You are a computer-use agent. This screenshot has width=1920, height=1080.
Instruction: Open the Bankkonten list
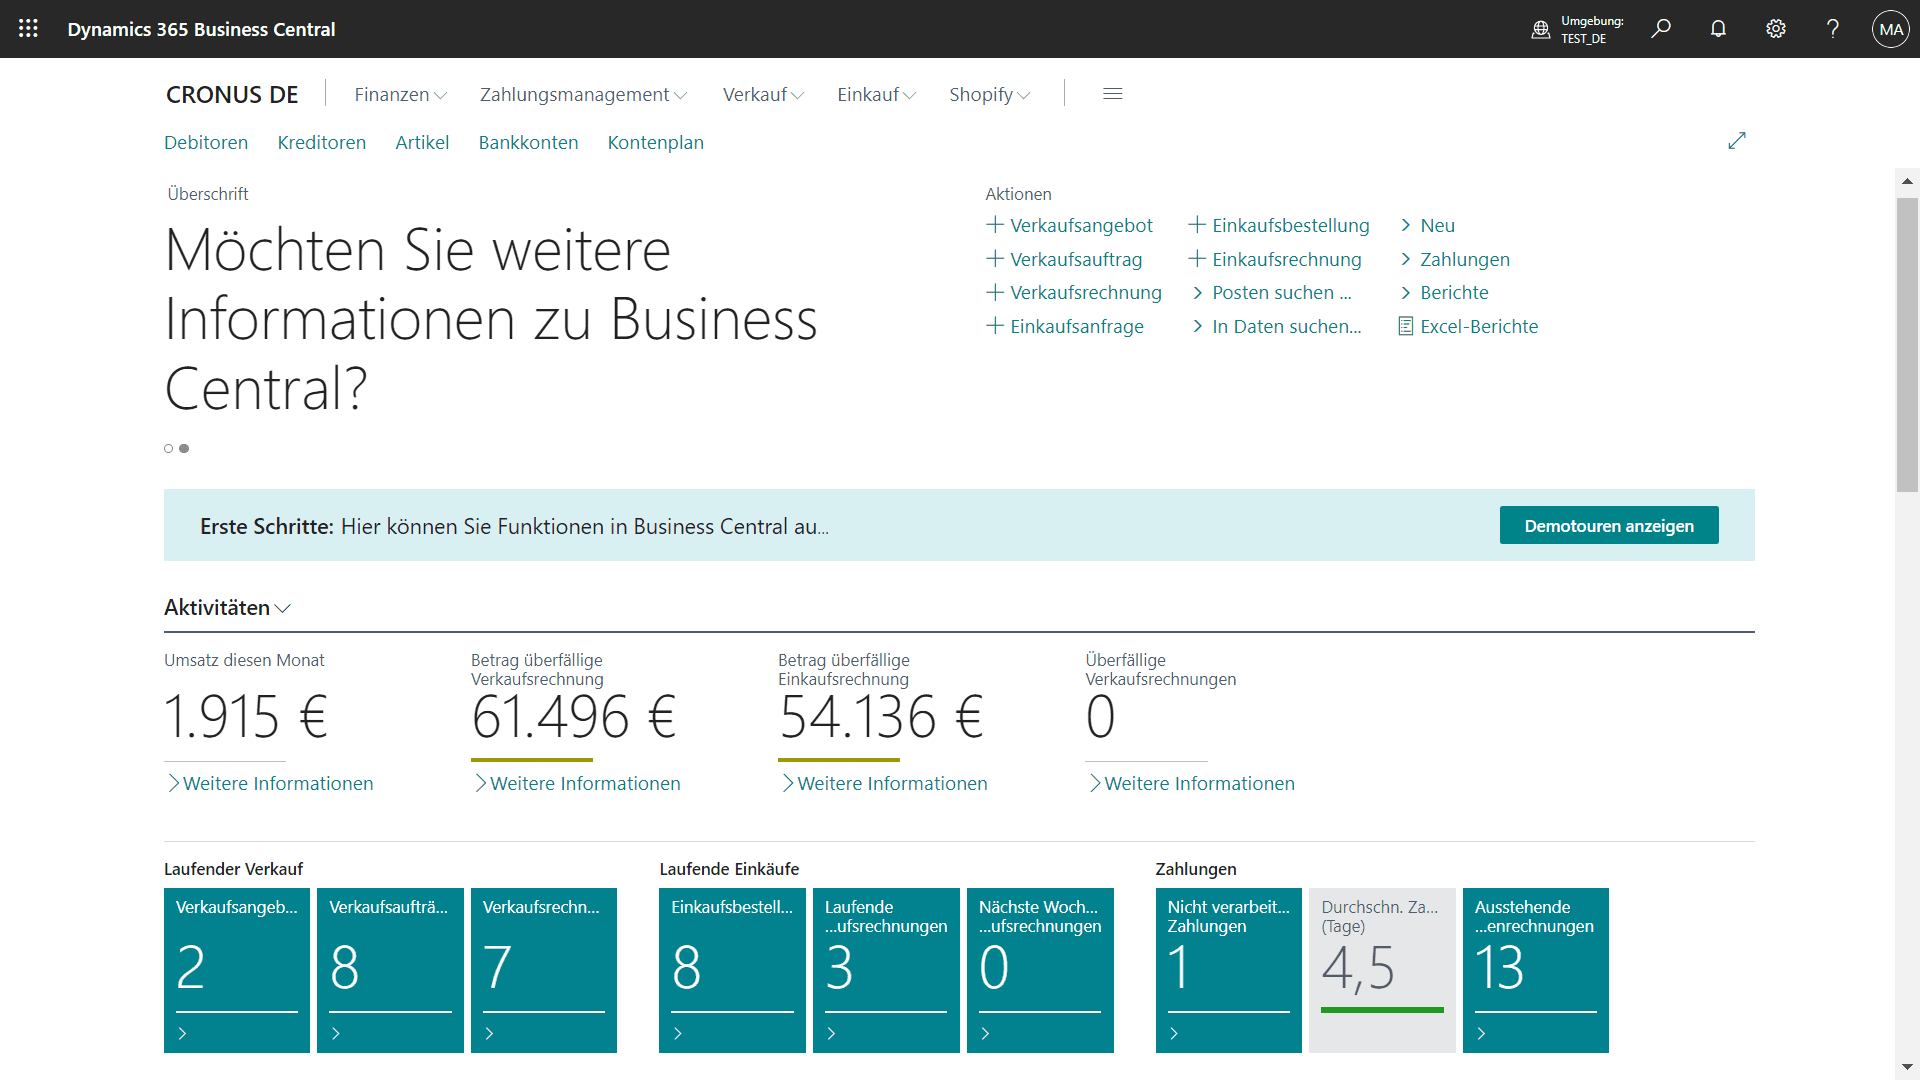(528, 142)
